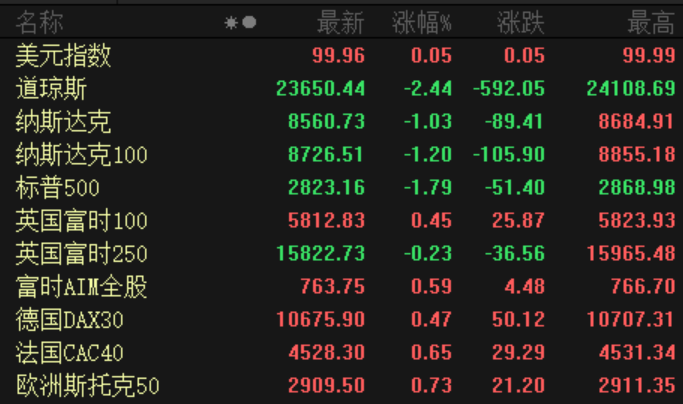Click the -89.41 change value
683x404 pixels.
click(x=514, y=122)
